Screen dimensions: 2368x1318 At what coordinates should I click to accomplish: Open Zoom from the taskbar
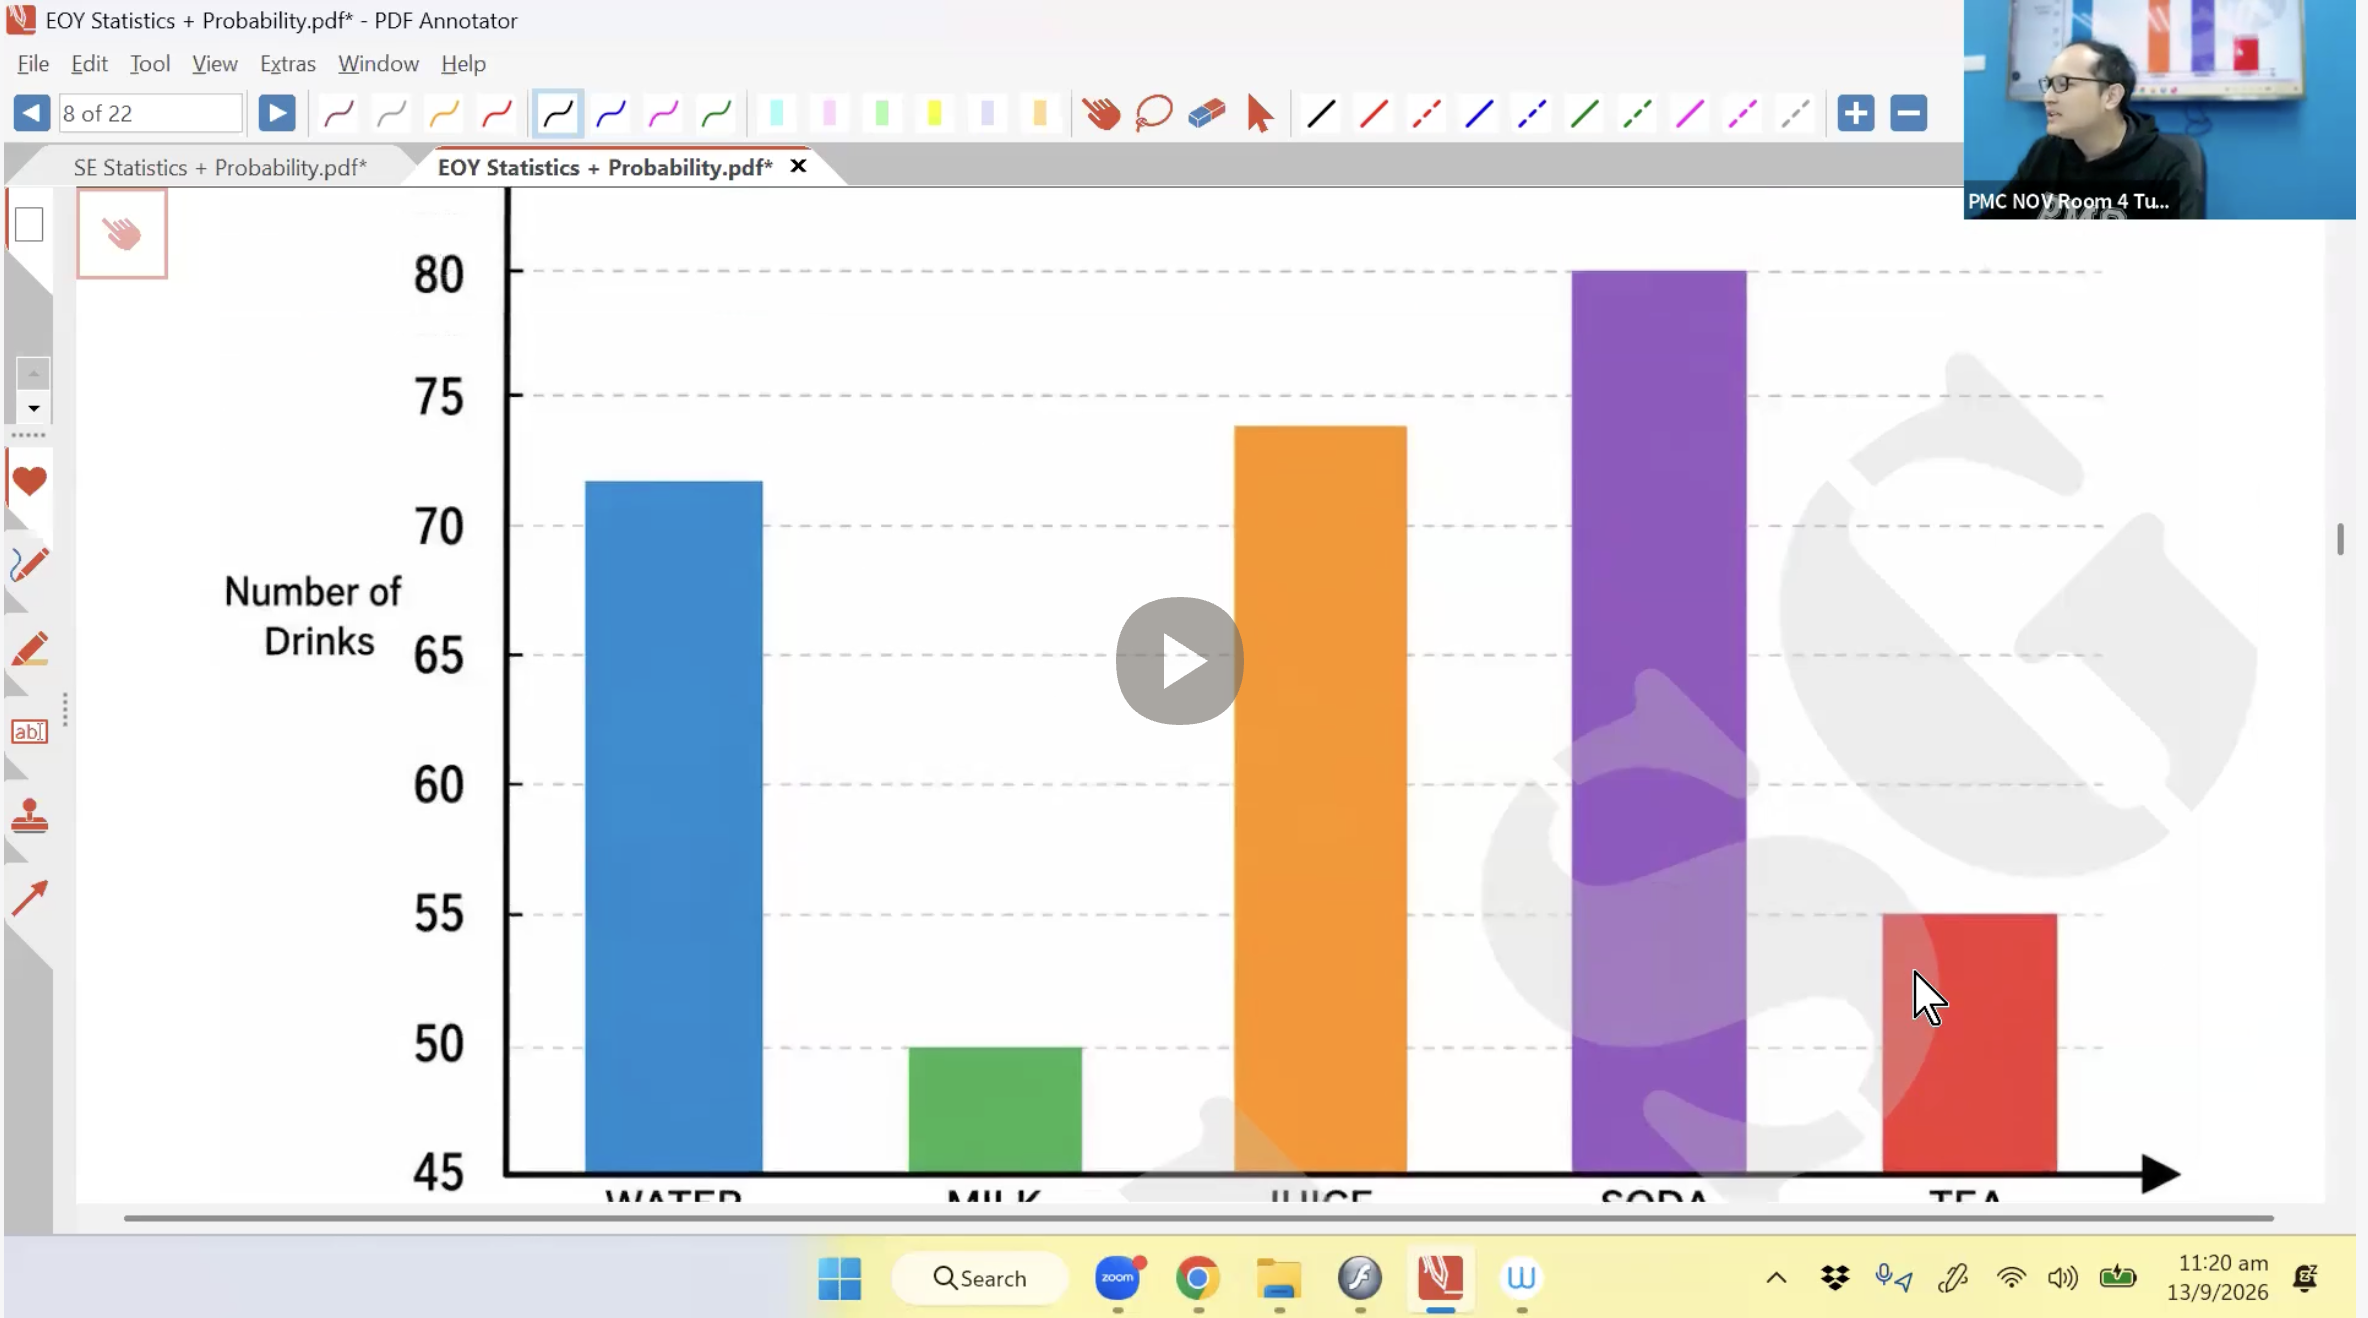point(1118,1278)
